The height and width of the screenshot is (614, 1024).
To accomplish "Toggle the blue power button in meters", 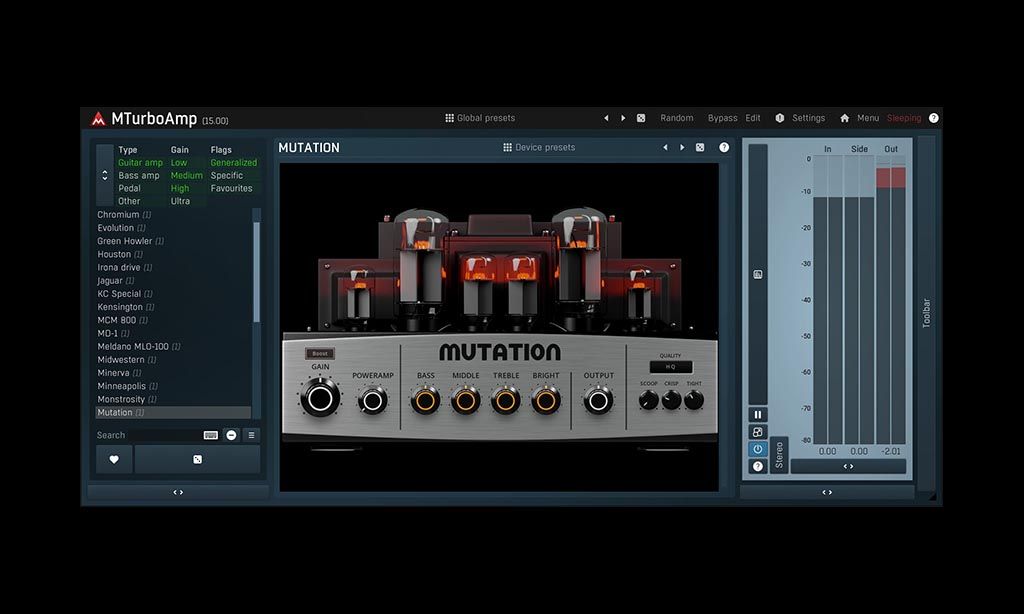I will [758, 449].
